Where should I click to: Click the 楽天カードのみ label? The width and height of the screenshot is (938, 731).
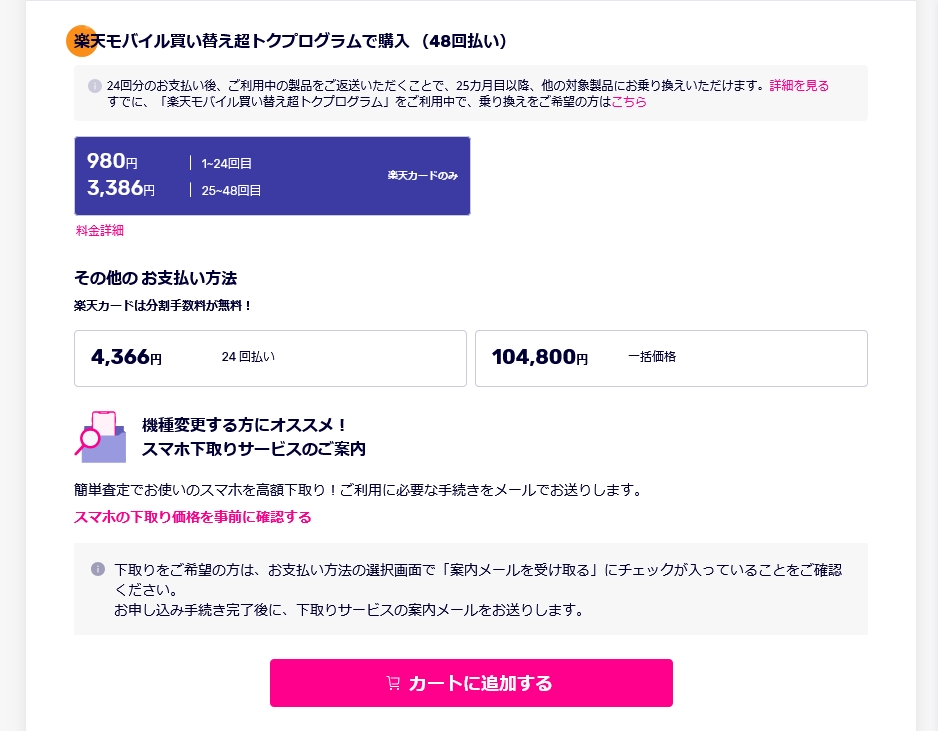pyautogui.click(x=423, y=176)
